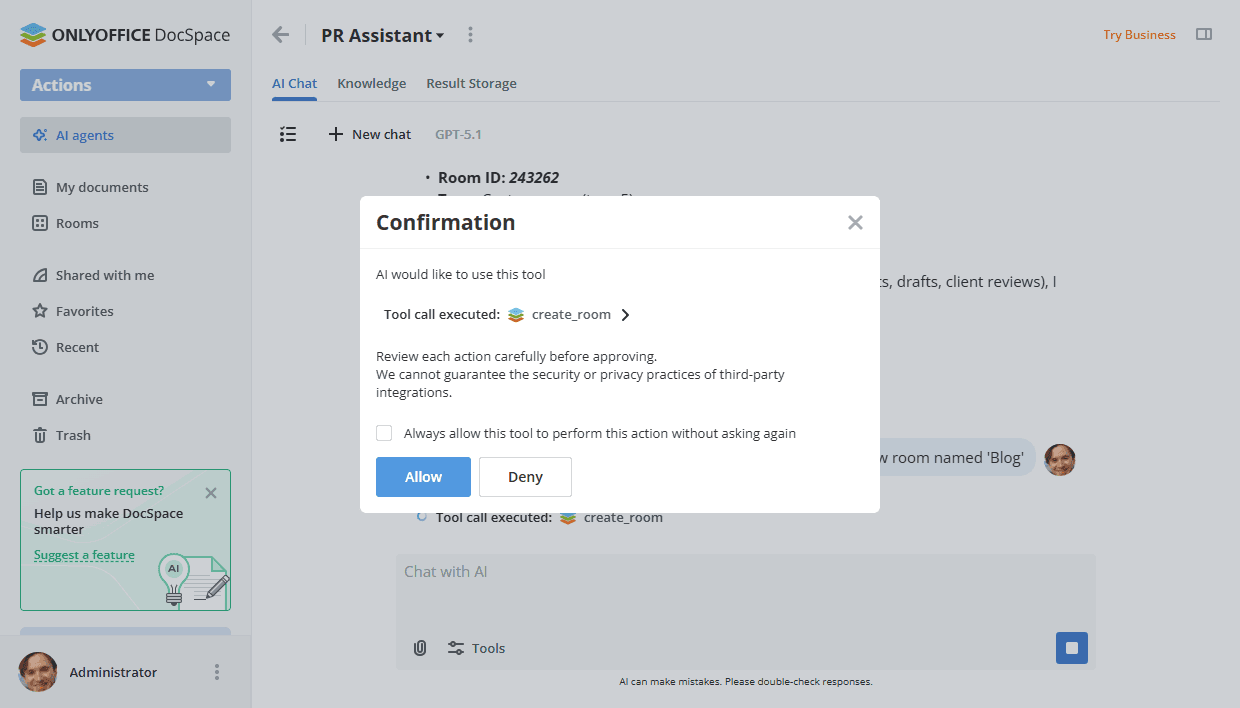Switch to the Knowledge tab
This screenshot has width=1240, height=708.
pyautogui.click(x=371, y=83)
